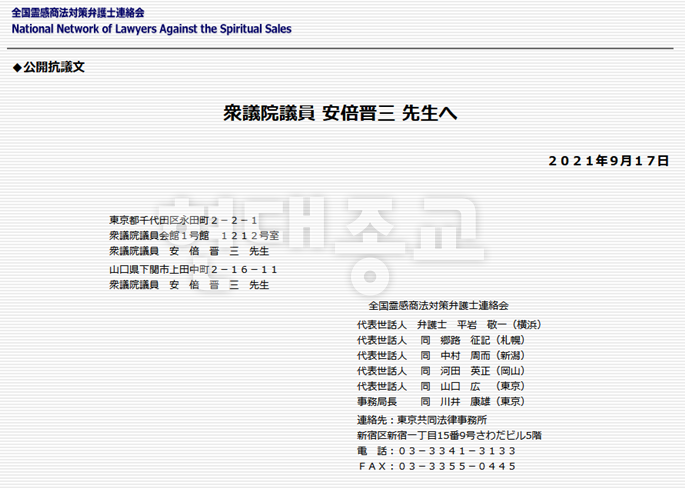
Task: Click address line 山口県下関市上田中町2-16-11
Action: 193,269
